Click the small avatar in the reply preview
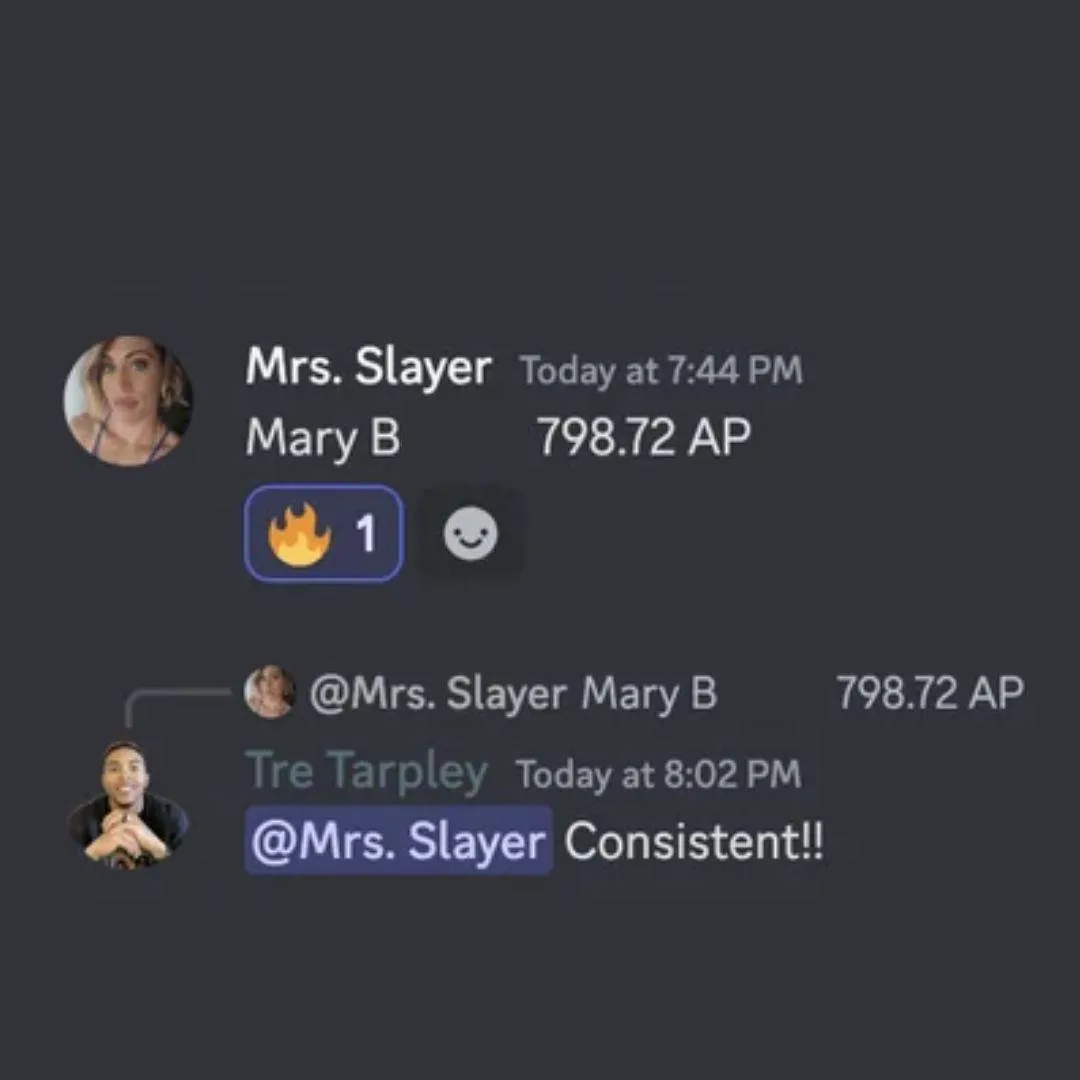Image resolution: width=1080 pixels, height=1080 pixels. coord(269,692)
